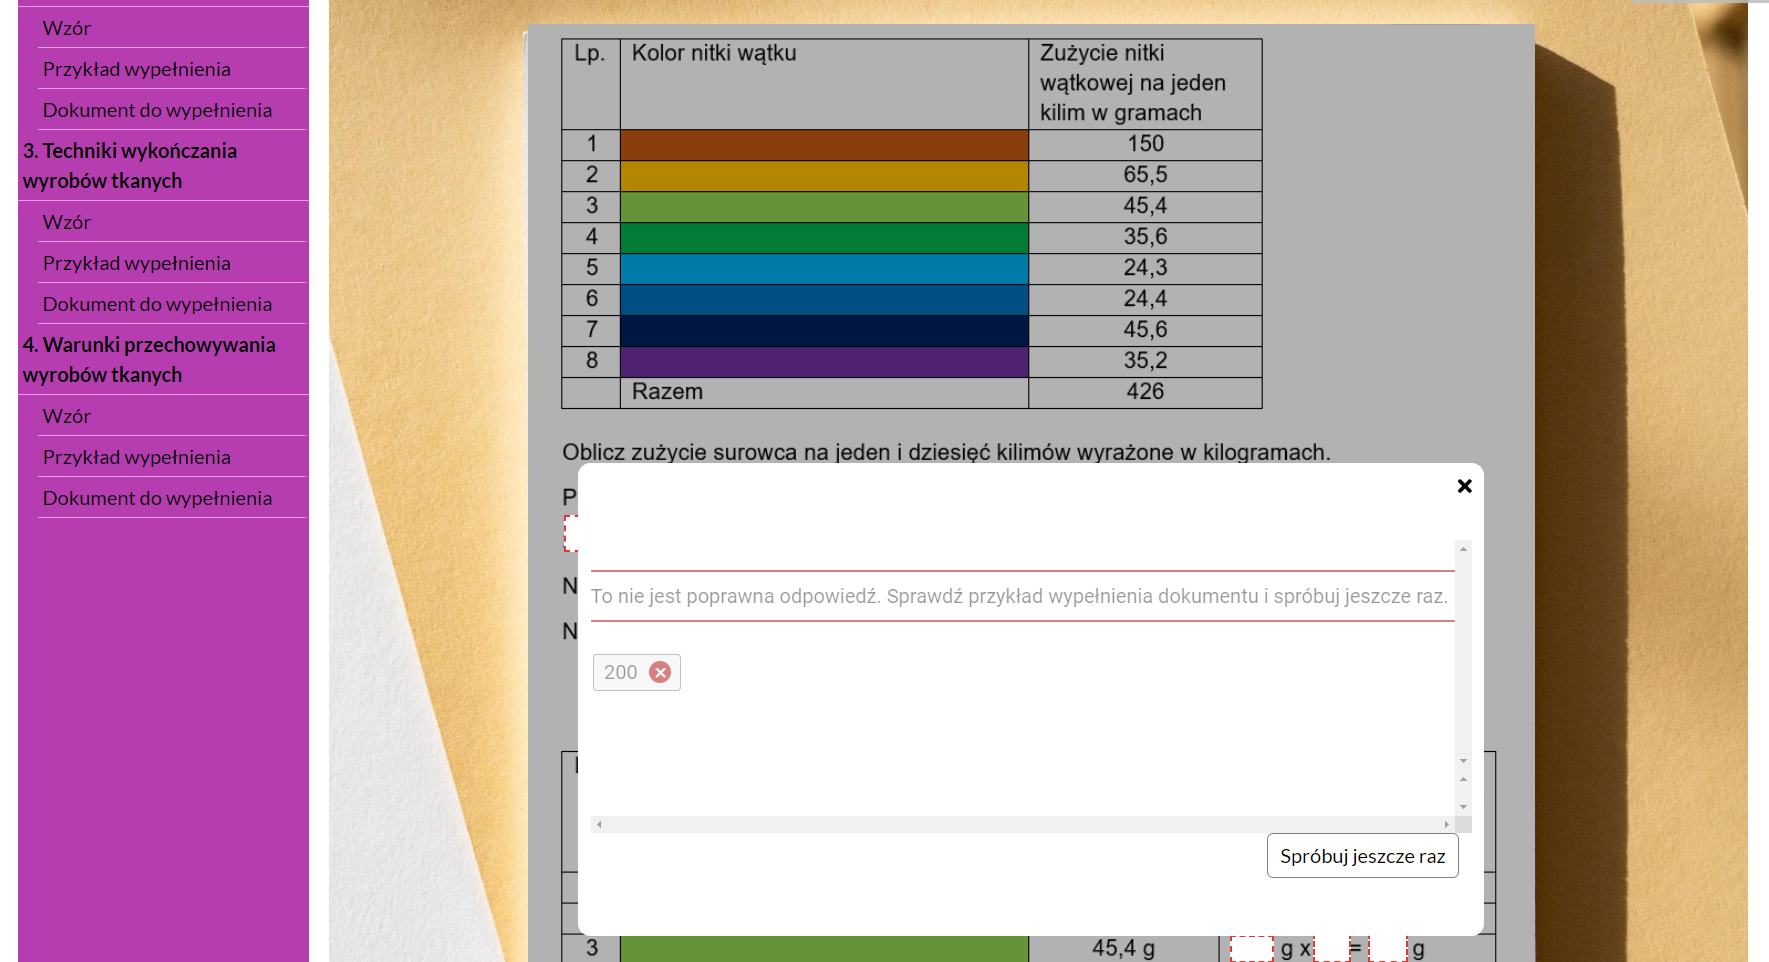Click the horizontal scrollbar track in the dialog
Screen dimensions: 1769x962
[1020, 825]
